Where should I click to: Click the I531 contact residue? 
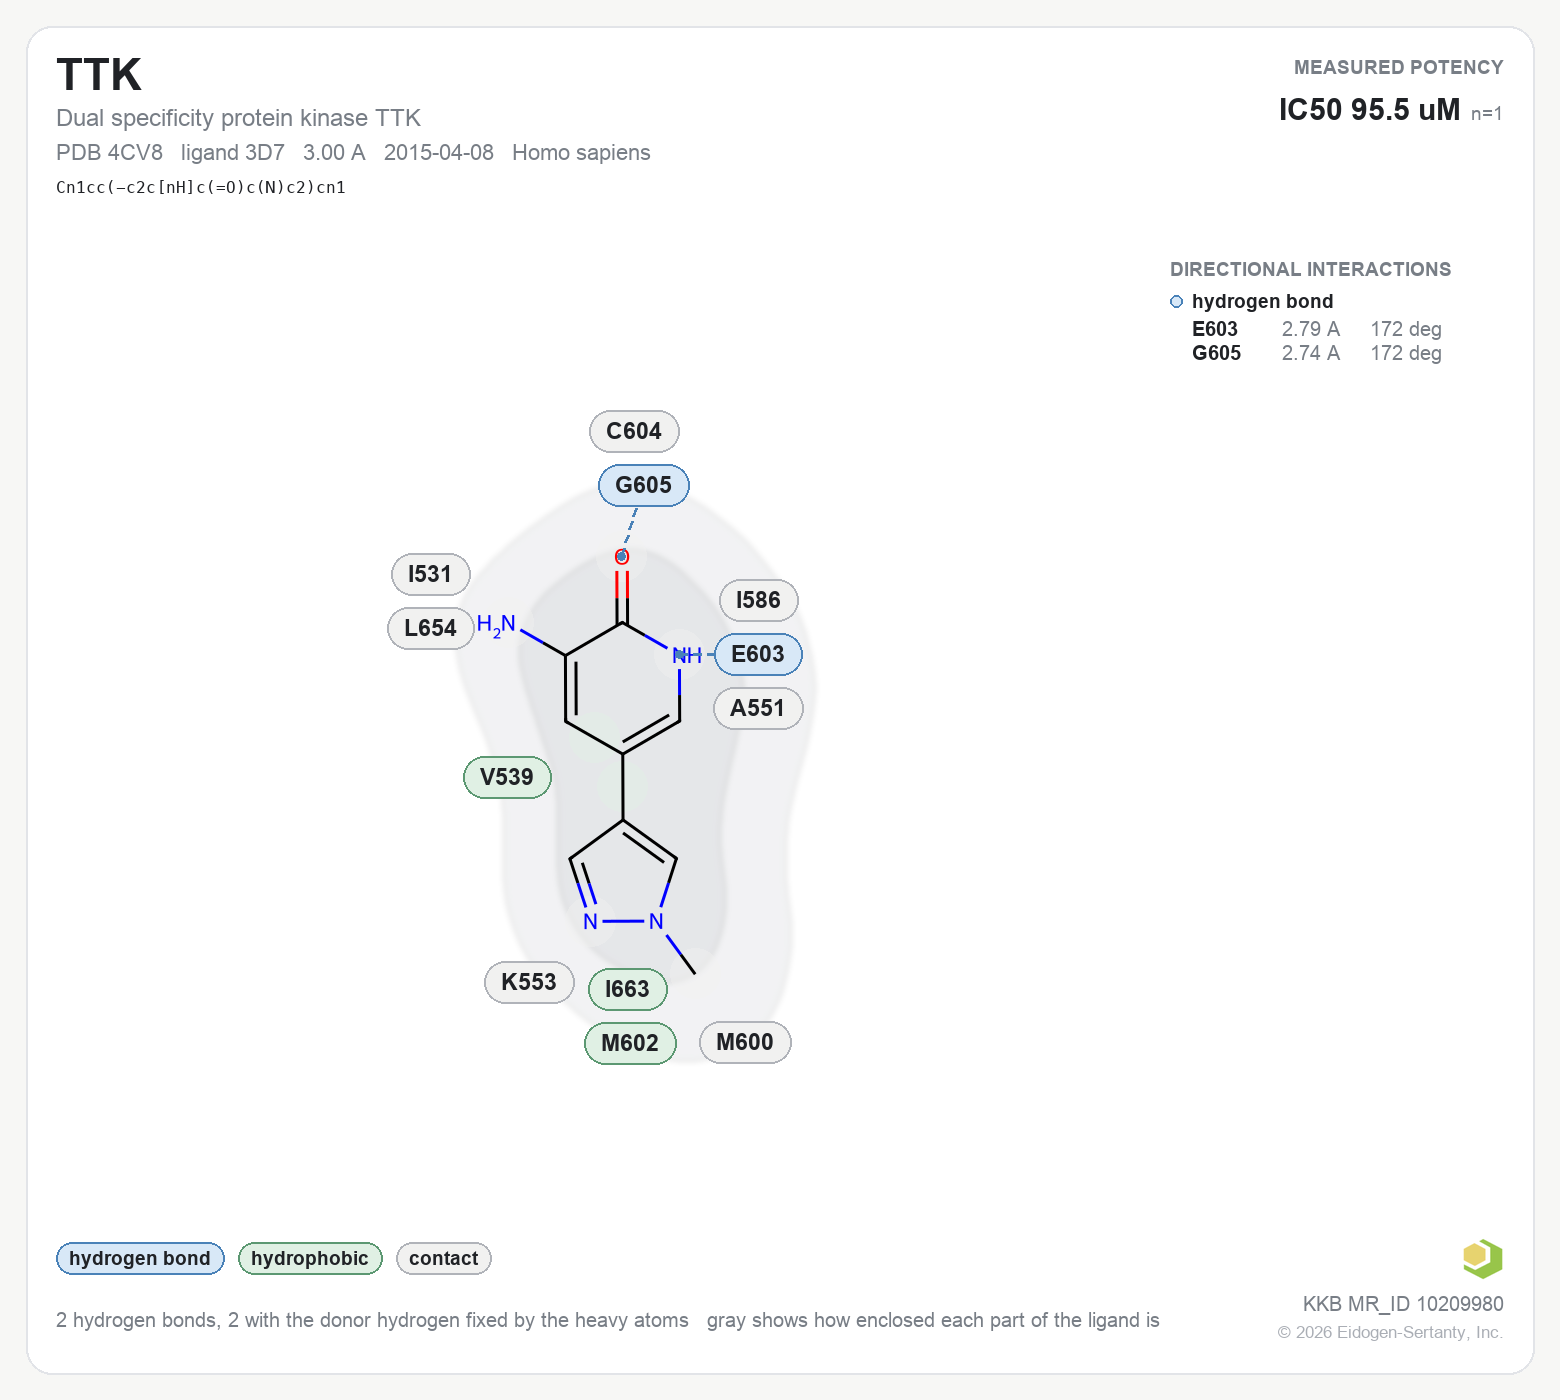tap(430, 574)
